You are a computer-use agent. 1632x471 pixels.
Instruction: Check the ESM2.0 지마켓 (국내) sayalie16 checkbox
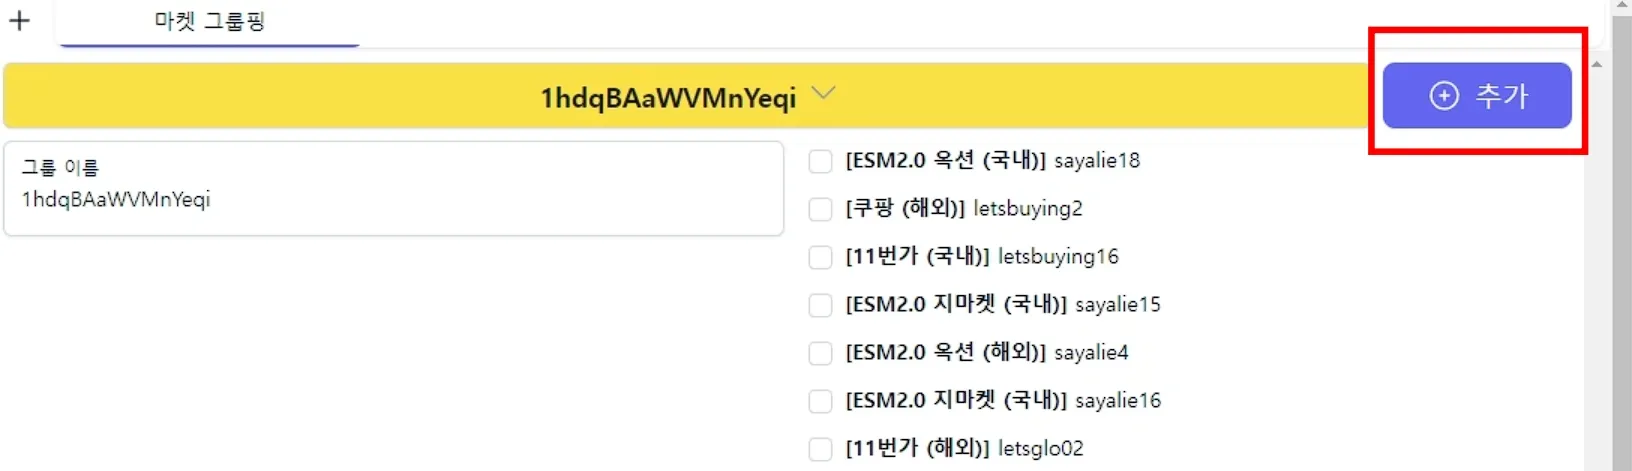pos(820,401)
